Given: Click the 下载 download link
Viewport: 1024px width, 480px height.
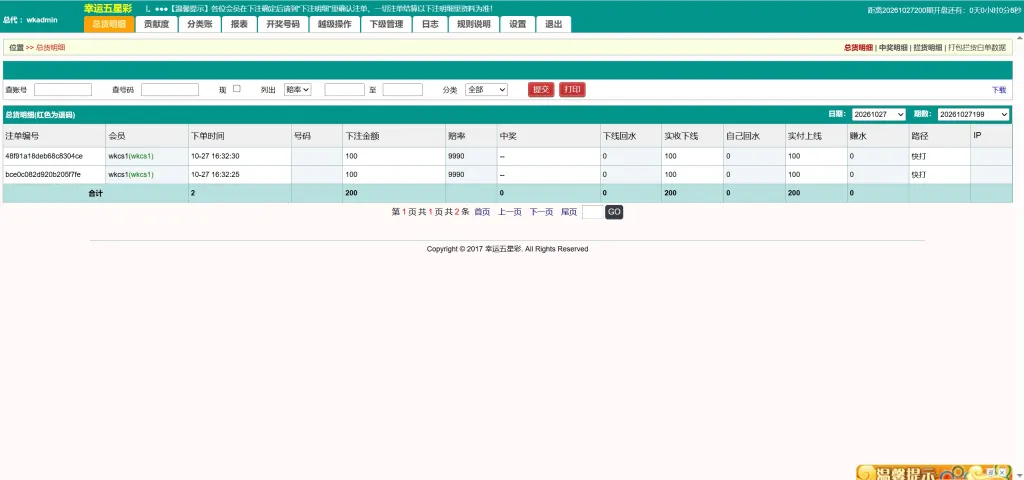Looking at the screenshot, I should coord(999,90).
